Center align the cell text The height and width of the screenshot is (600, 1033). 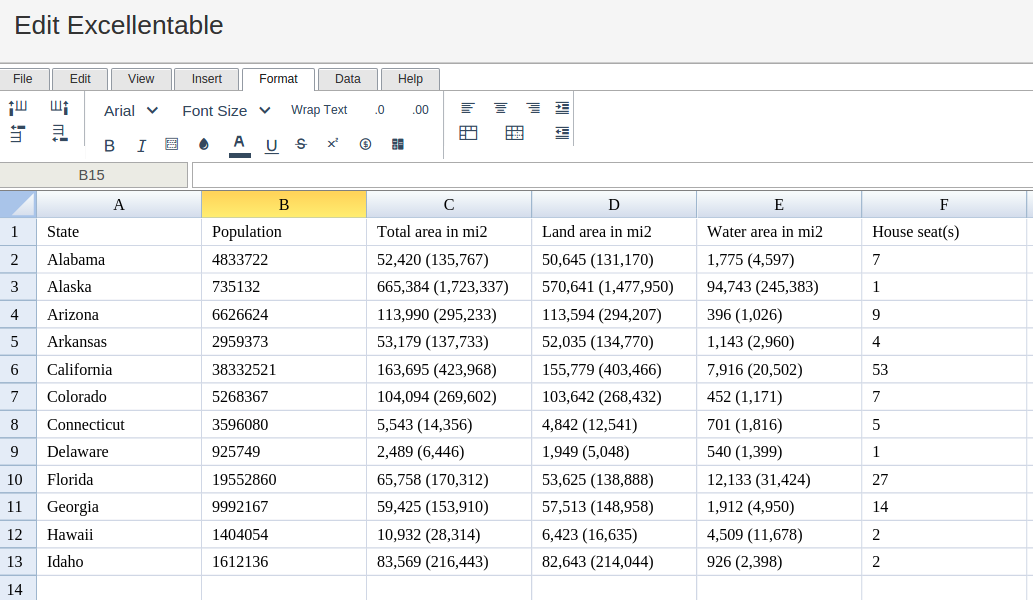[x=500, y=108]
